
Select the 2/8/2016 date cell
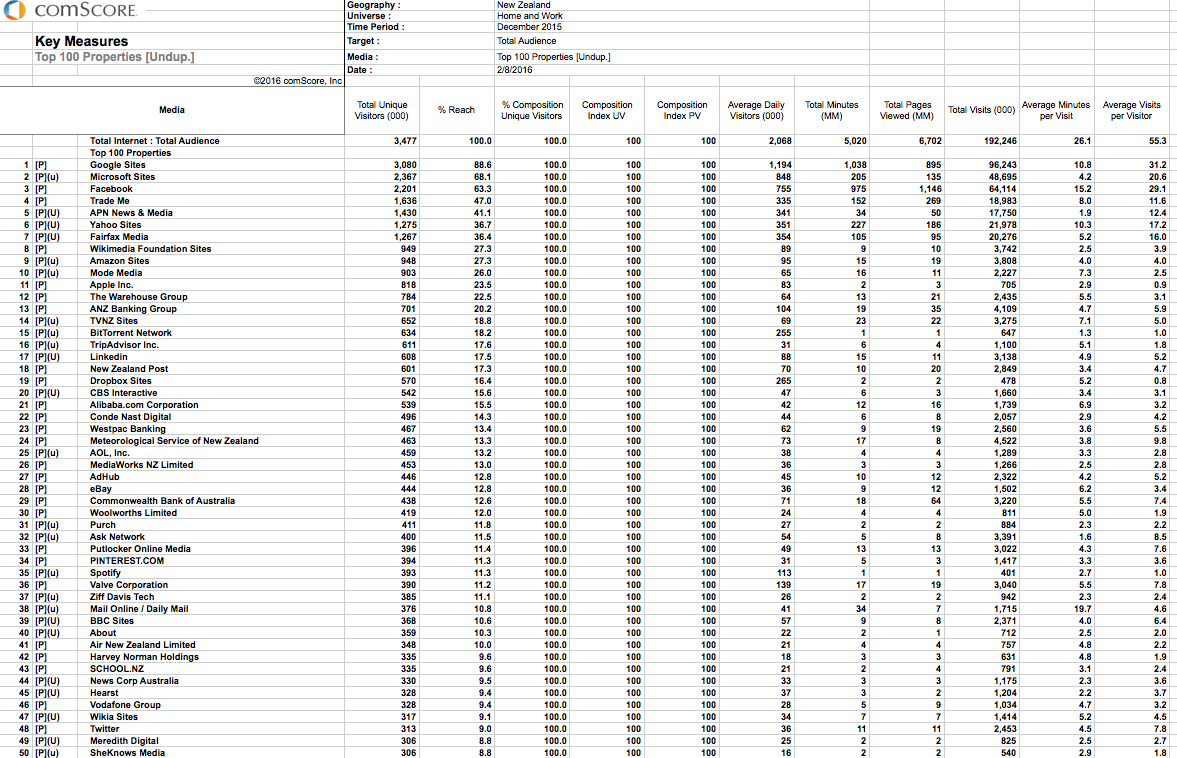coord(514,70)
